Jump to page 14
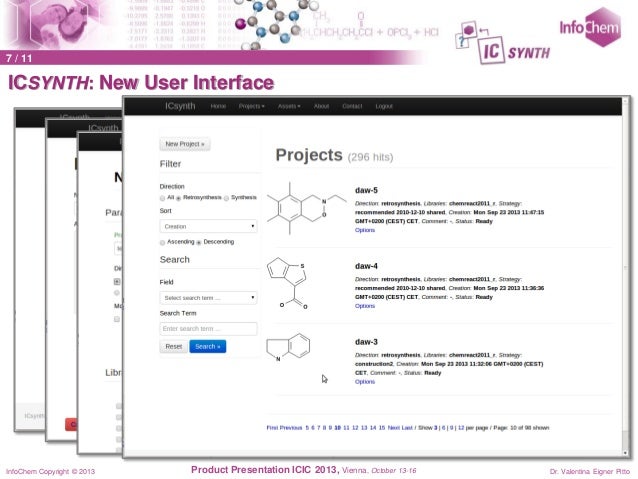Viewport: 638px width, 479px height. [x=373, y=428]
